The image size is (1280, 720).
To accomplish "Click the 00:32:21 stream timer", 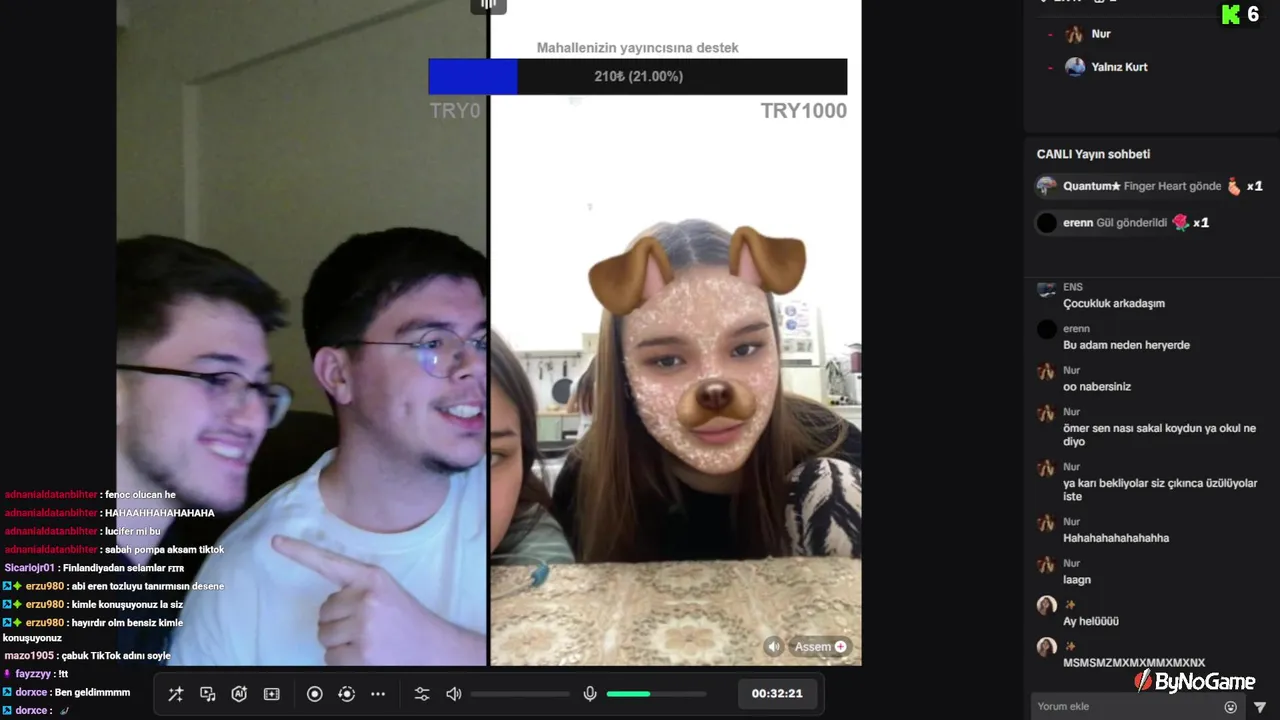I will pos(777,693).
